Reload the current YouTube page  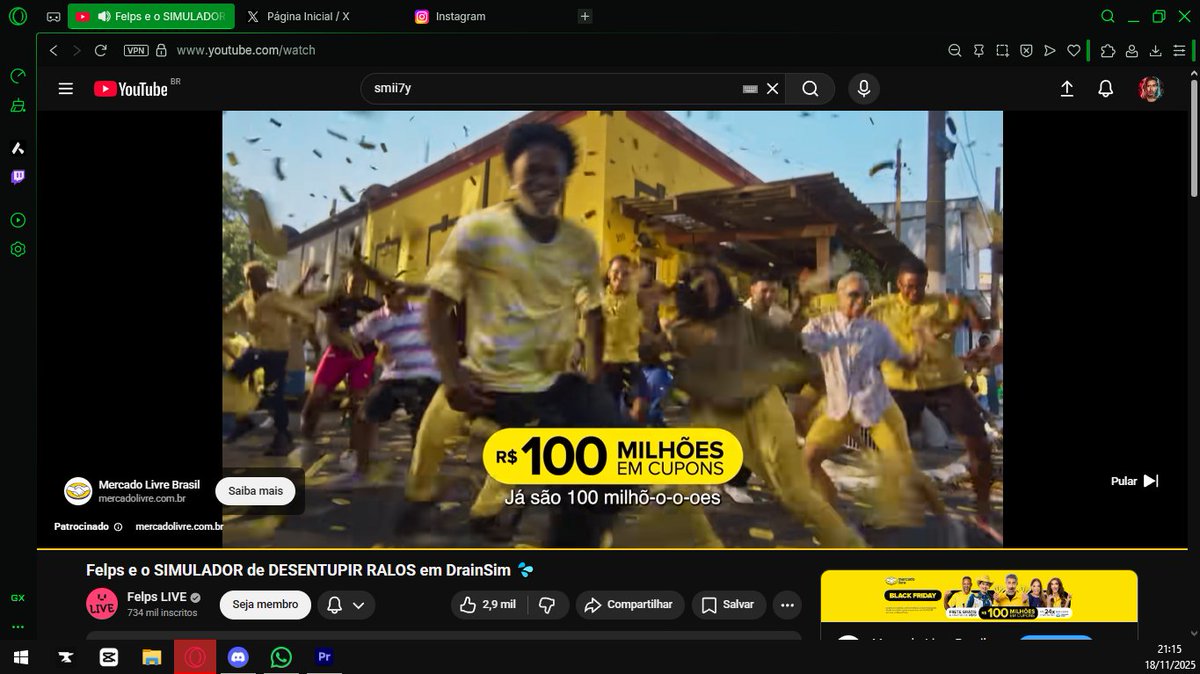pos(100,50)
